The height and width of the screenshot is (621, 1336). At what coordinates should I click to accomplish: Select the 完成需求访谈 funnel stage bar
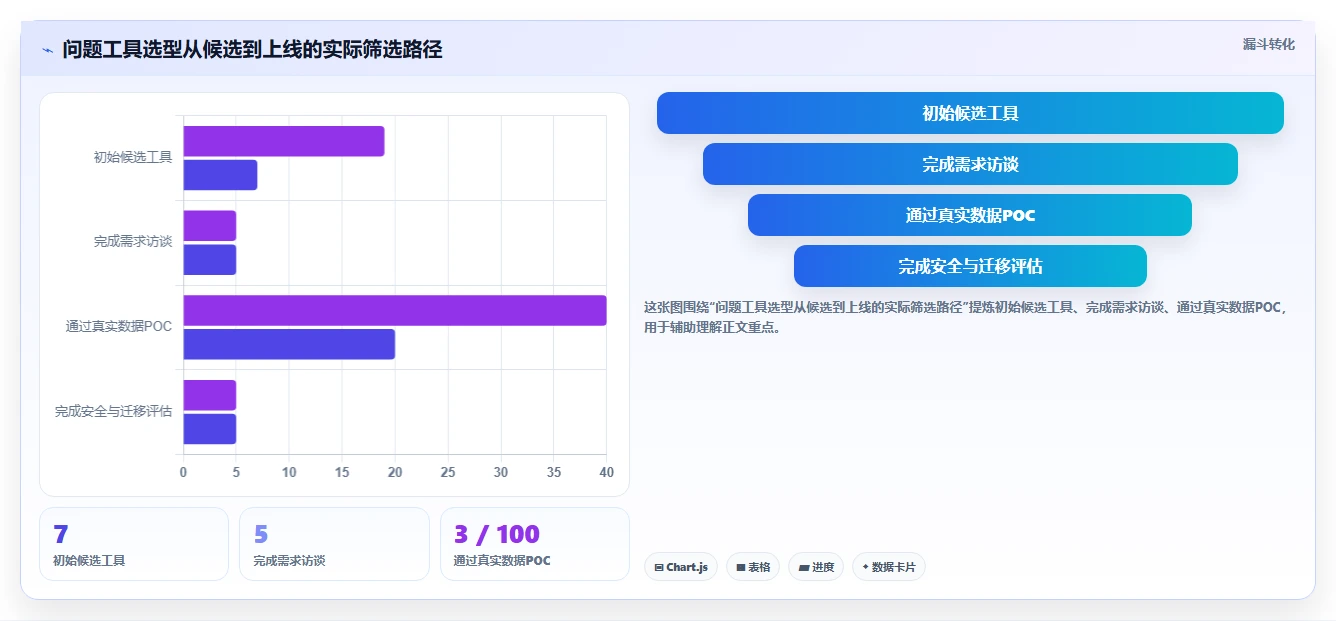970,164
